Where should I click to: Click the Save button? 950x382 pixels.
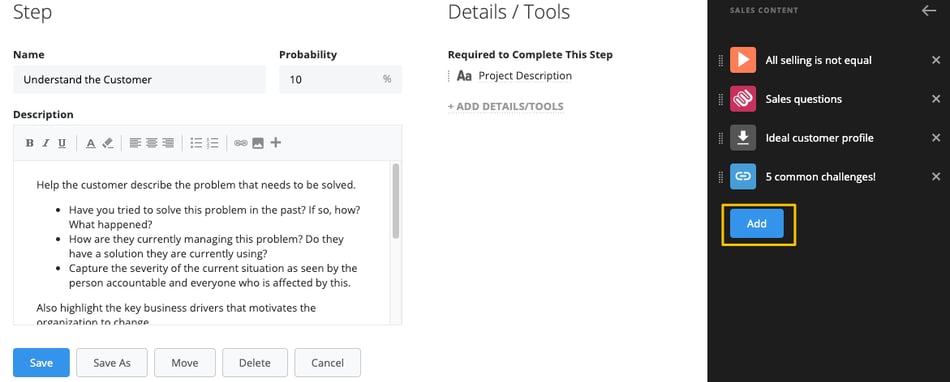[x=41, y=363]
